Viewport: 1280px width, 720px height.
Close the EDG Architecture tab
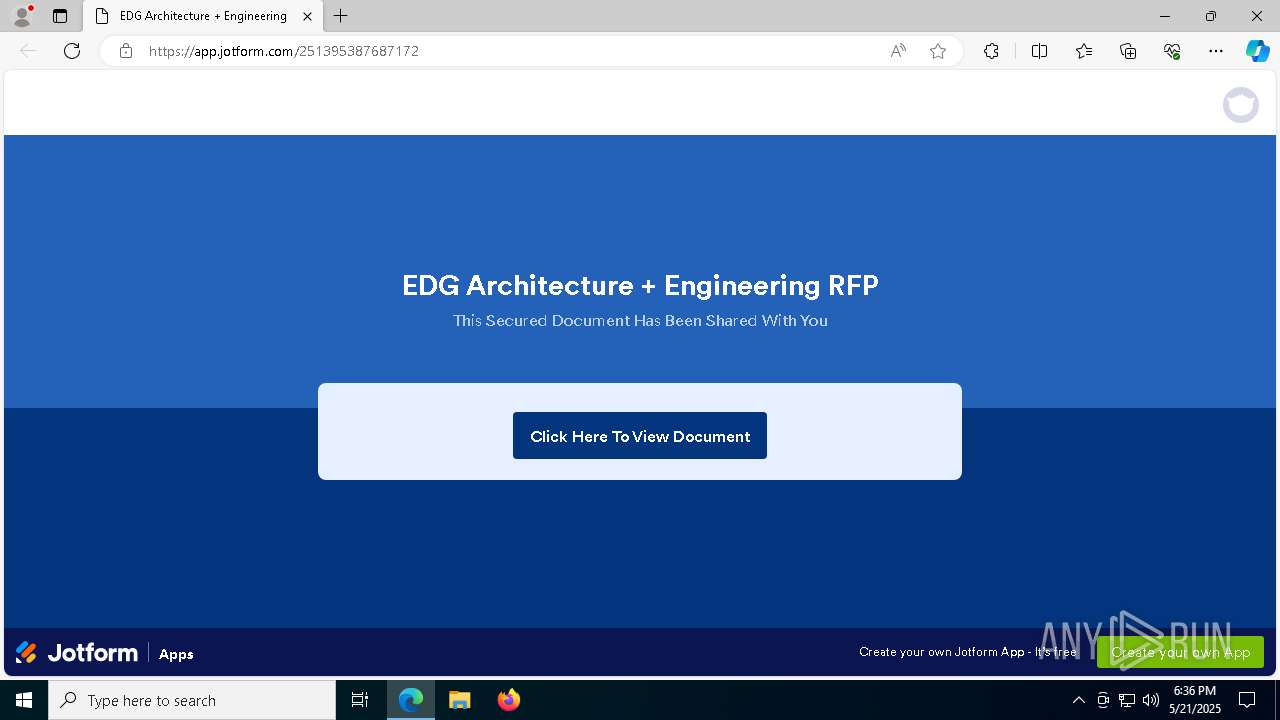pyautogui.click(x=307, y=16)
